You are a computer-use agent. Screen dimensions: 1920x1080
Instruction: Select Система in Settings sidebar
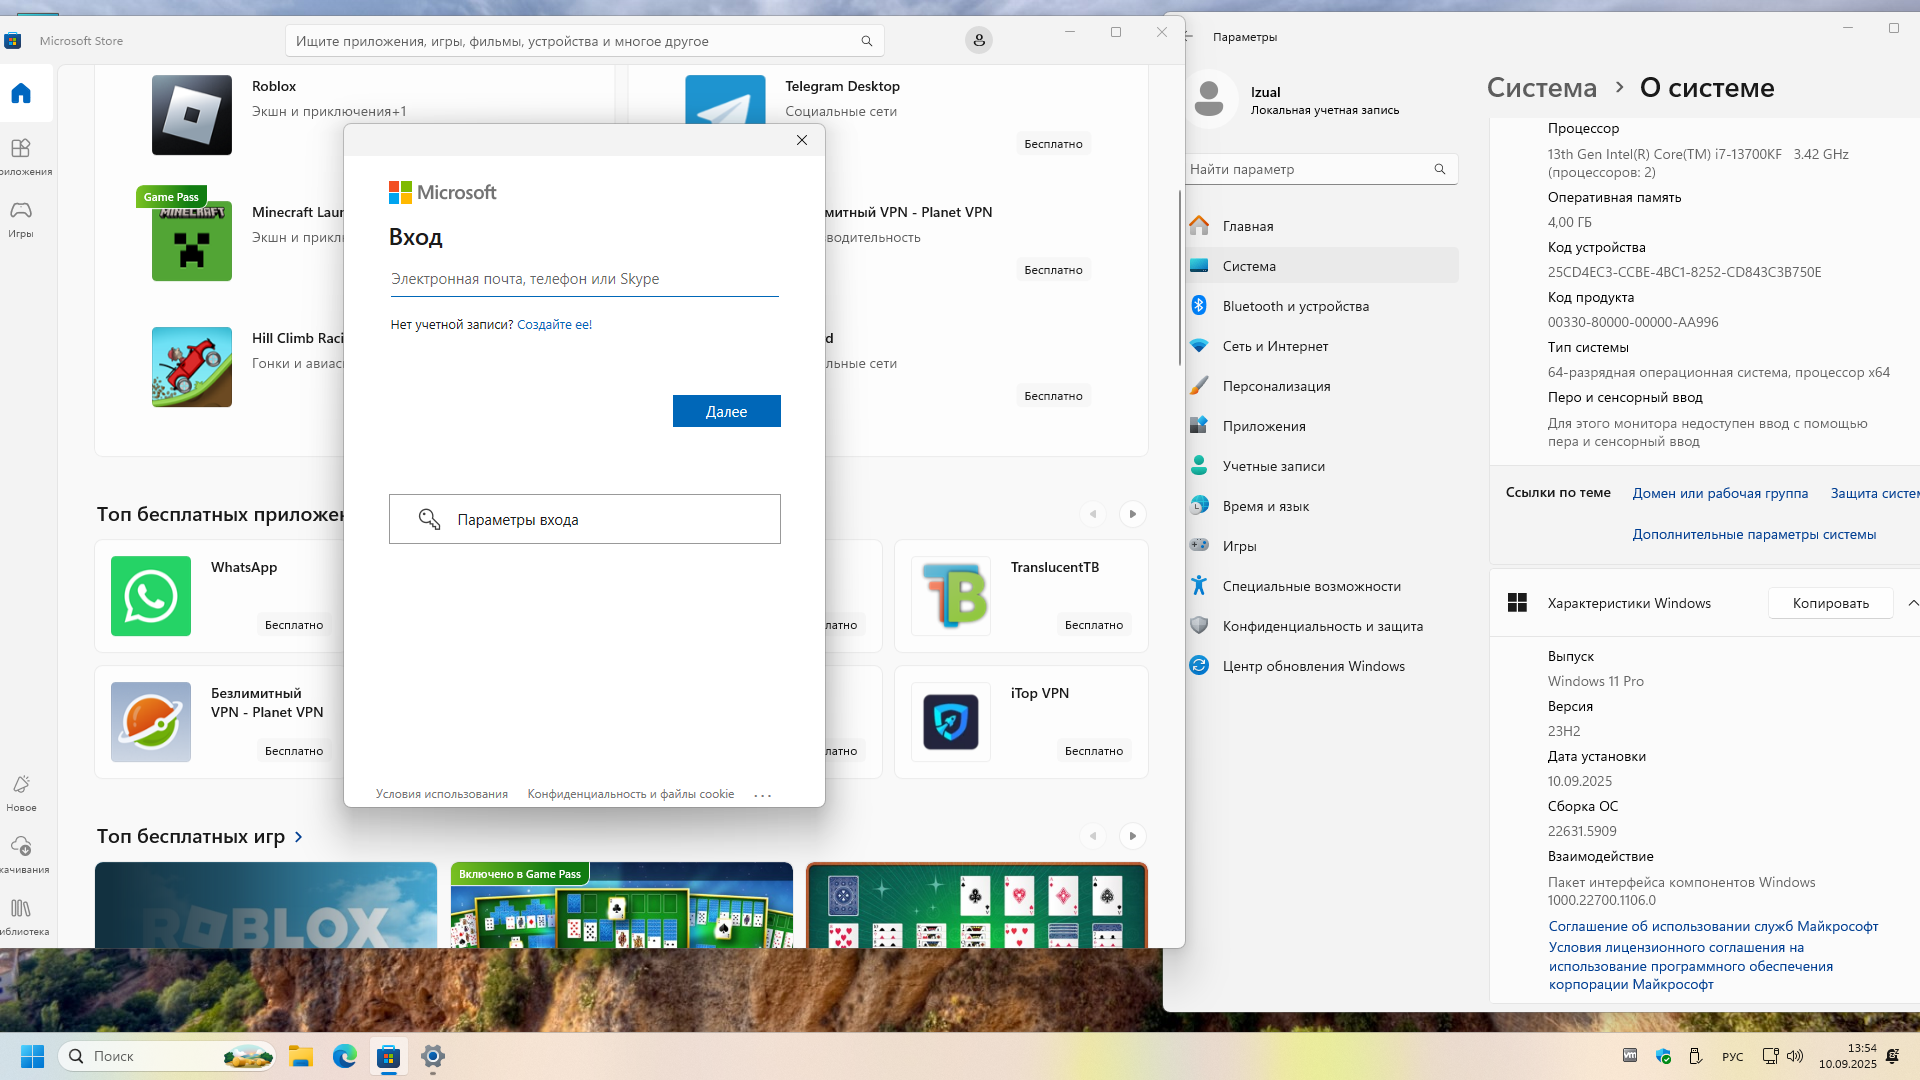coord(1320,266)
